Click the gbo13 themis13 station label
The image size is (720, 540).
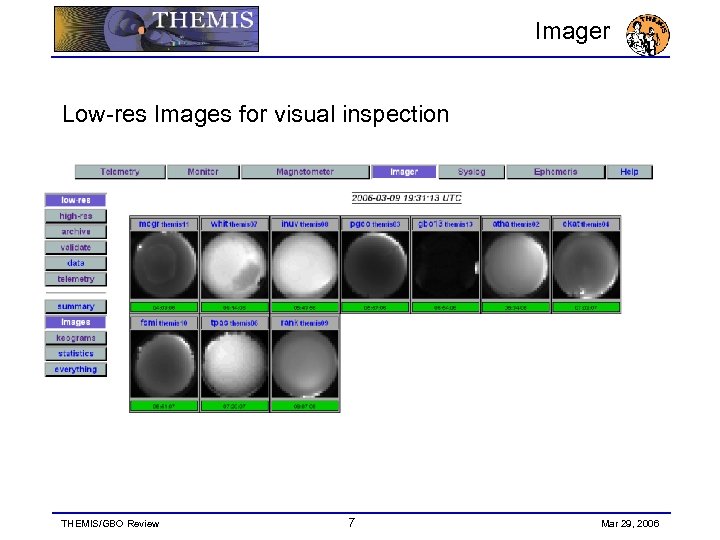point(445,224)
